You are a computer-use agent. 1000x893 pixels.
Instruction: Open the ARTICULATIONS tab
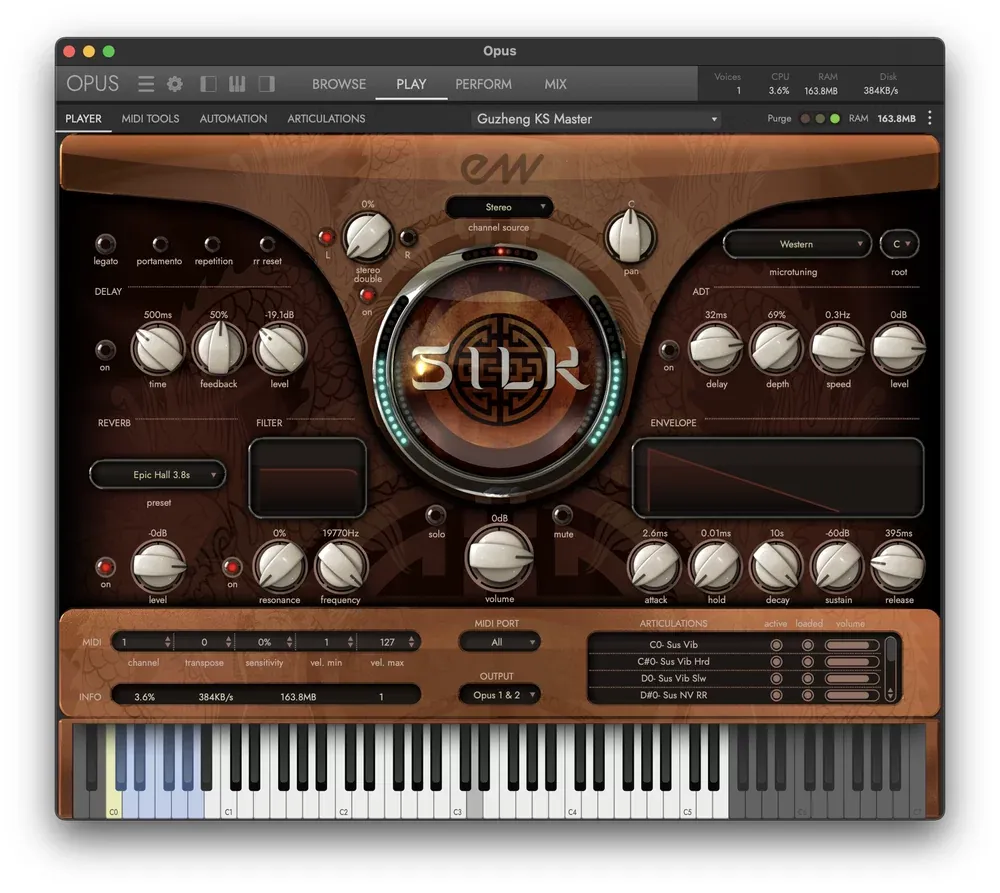pyautogui.click(x=326, y=119)
